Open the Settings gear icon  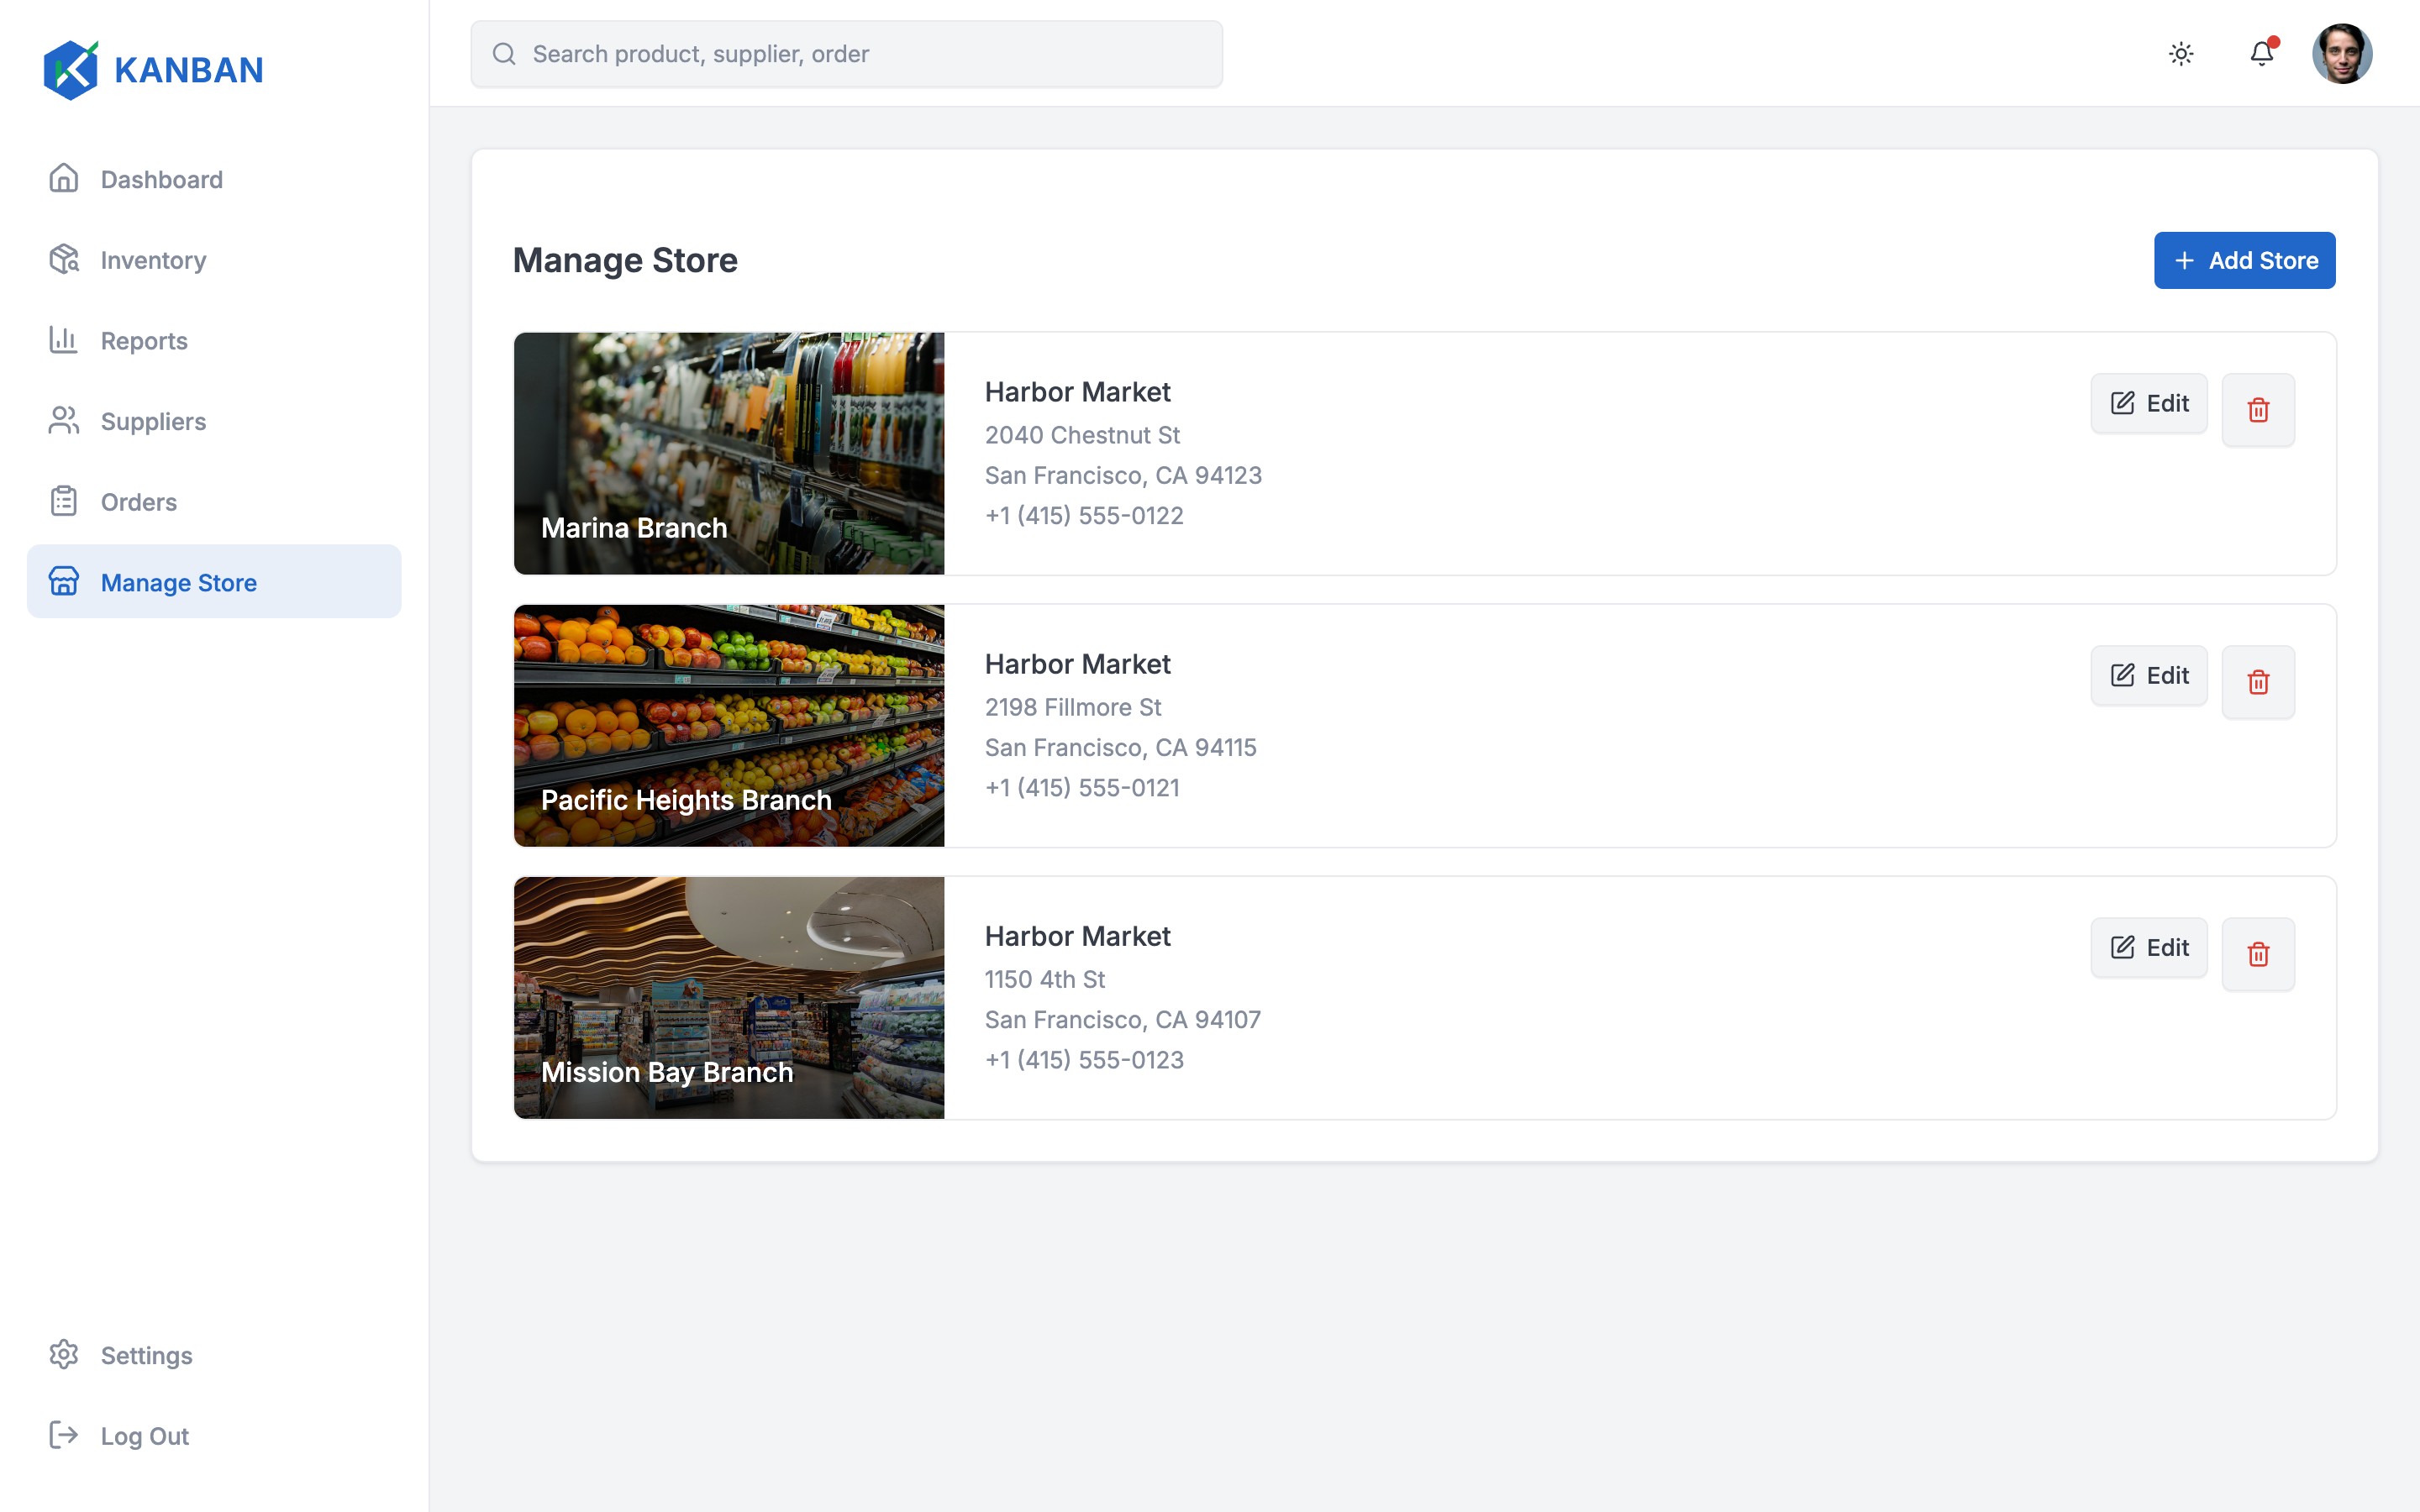point(64,1354)
